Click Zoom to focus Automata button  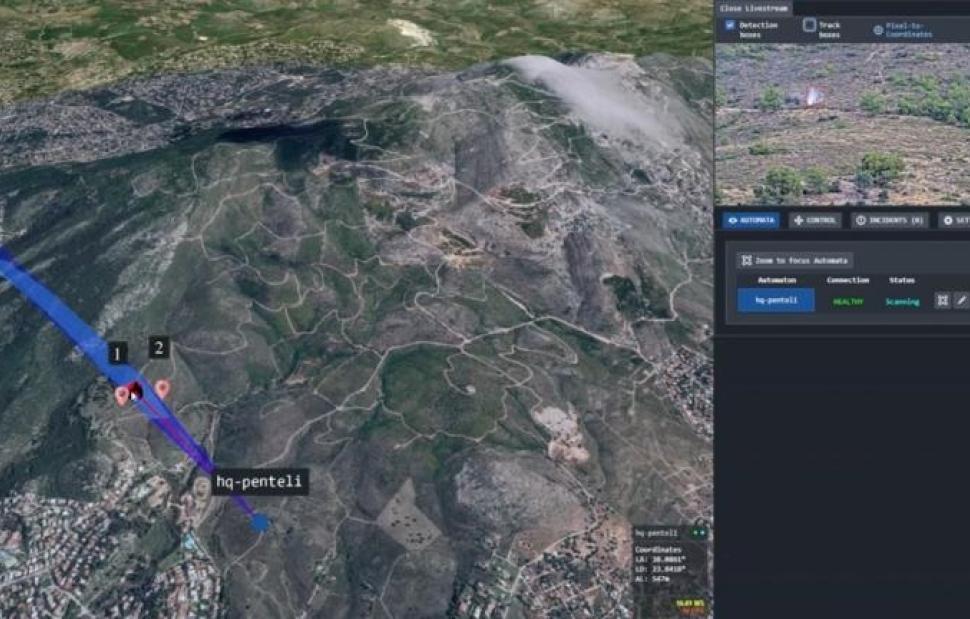tap(795, 260)
